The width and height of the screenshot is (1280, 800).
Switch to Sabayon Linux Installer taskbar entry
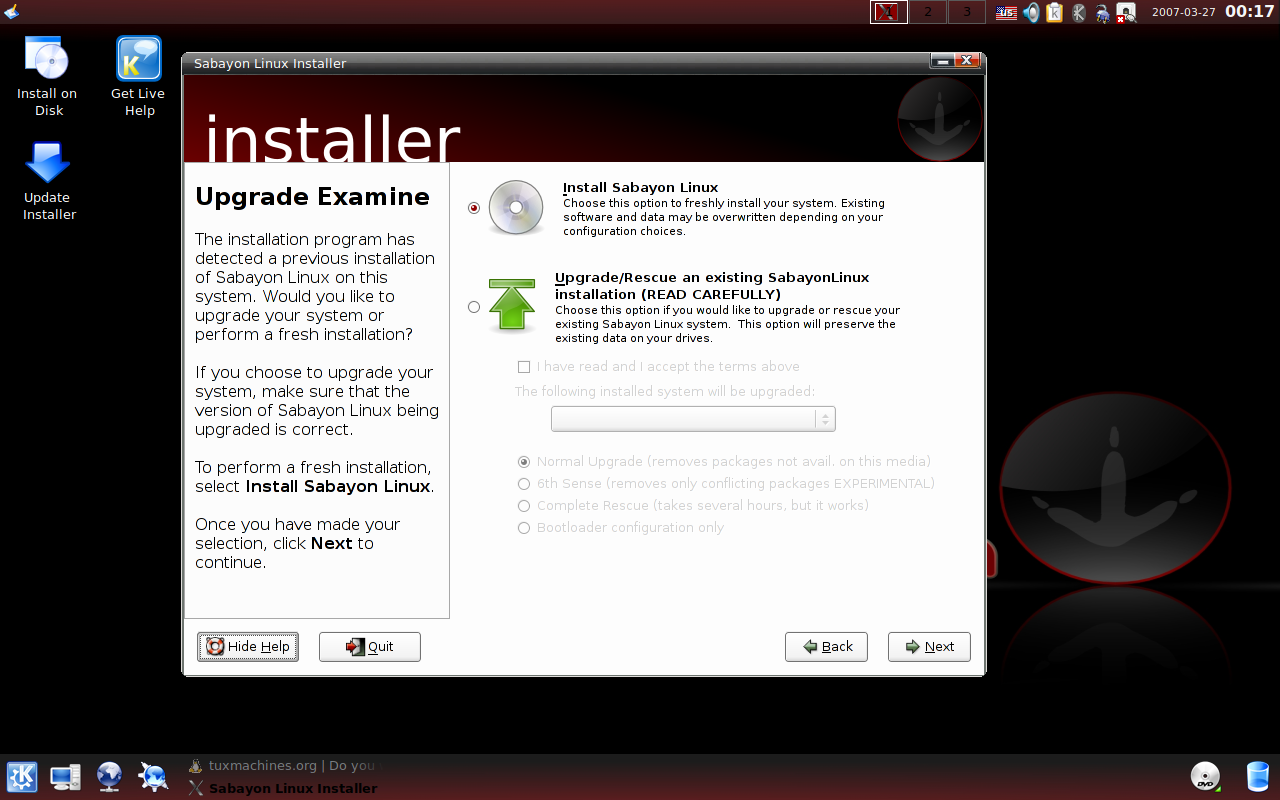click(284, 788)
